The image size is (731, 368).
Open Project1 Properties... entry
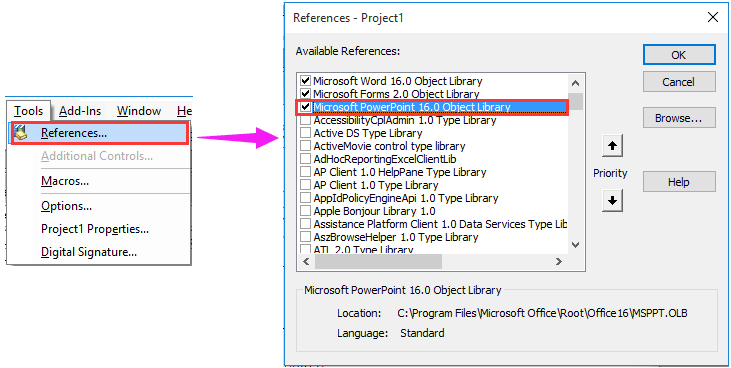tap(95, 229)
